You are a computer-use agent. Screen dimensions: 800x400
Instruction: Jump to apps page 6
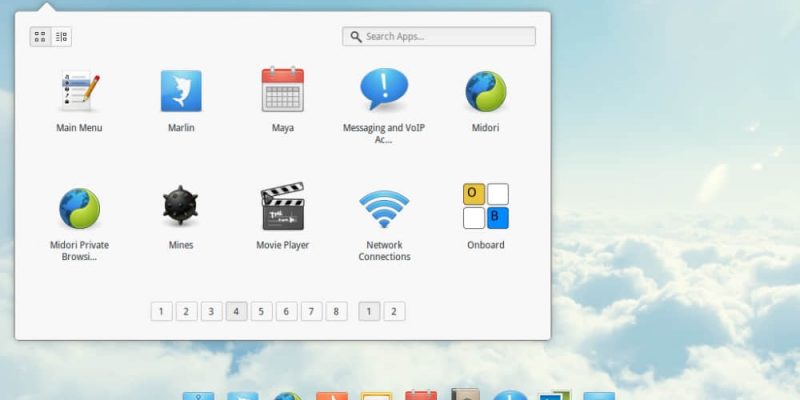click(x=286, y=311)
